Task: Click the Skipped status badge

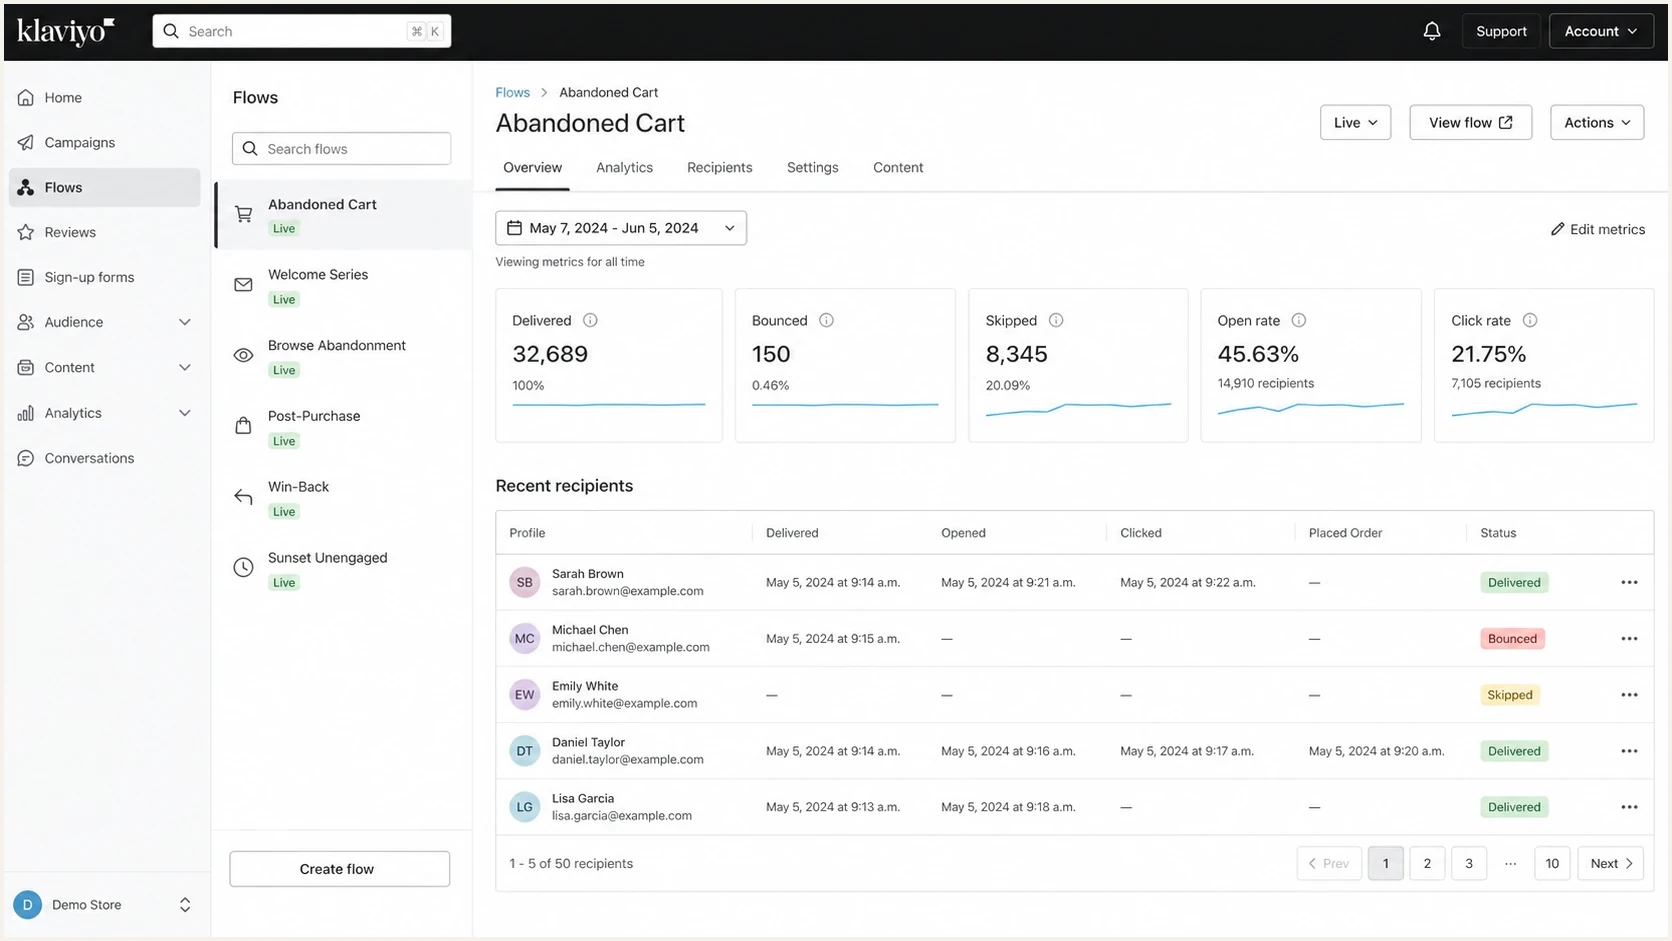Action: coord(1509,695)
